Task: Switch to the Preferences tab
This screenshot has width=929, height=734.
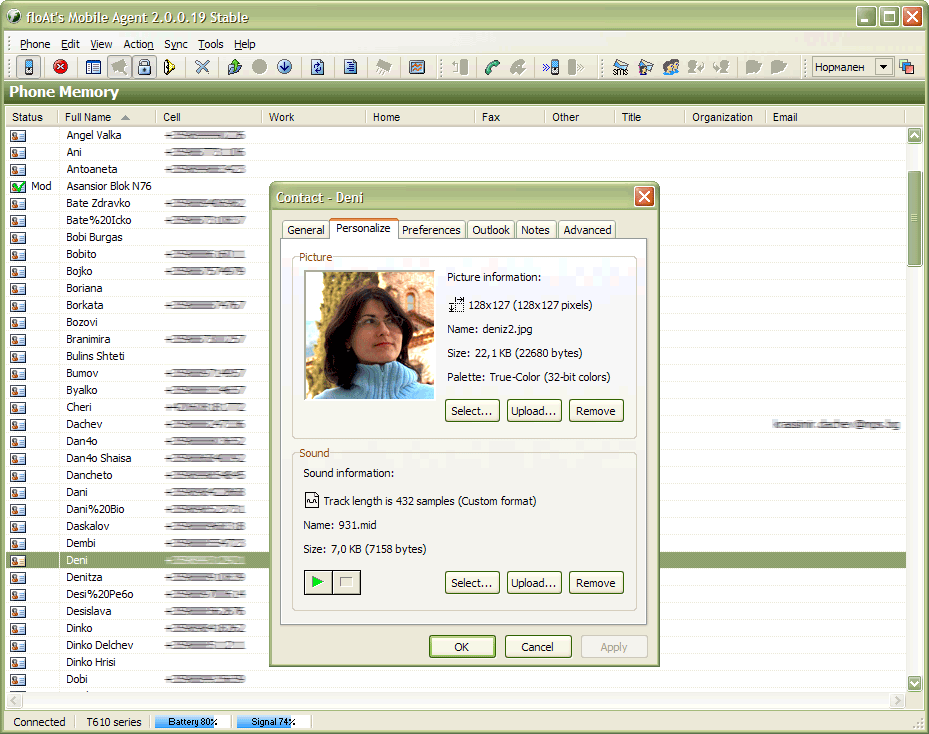Action: (x=431, y=230)
